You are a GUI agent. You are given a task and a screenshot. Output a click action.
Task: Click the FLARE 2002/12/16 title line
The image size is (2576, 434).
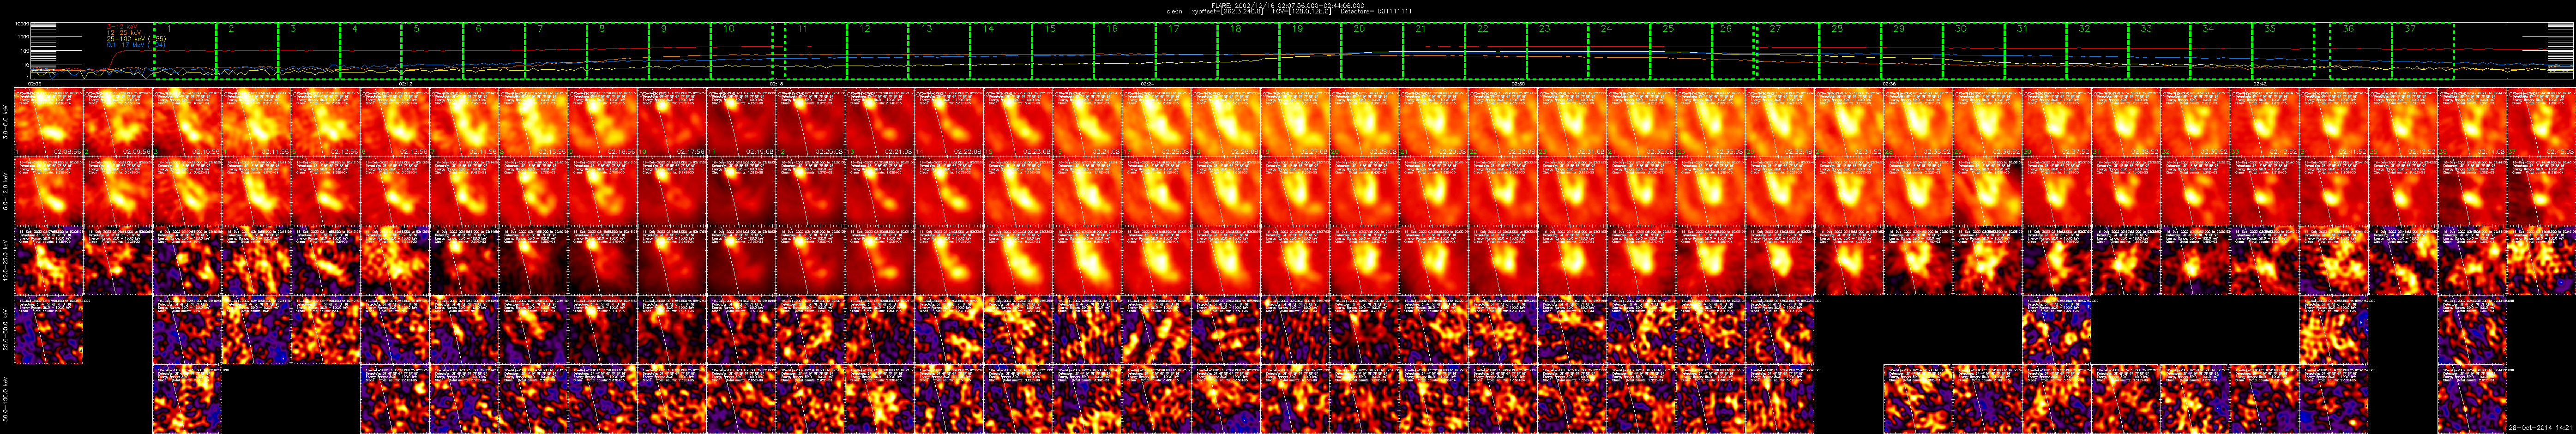(x=1287, y=5)
